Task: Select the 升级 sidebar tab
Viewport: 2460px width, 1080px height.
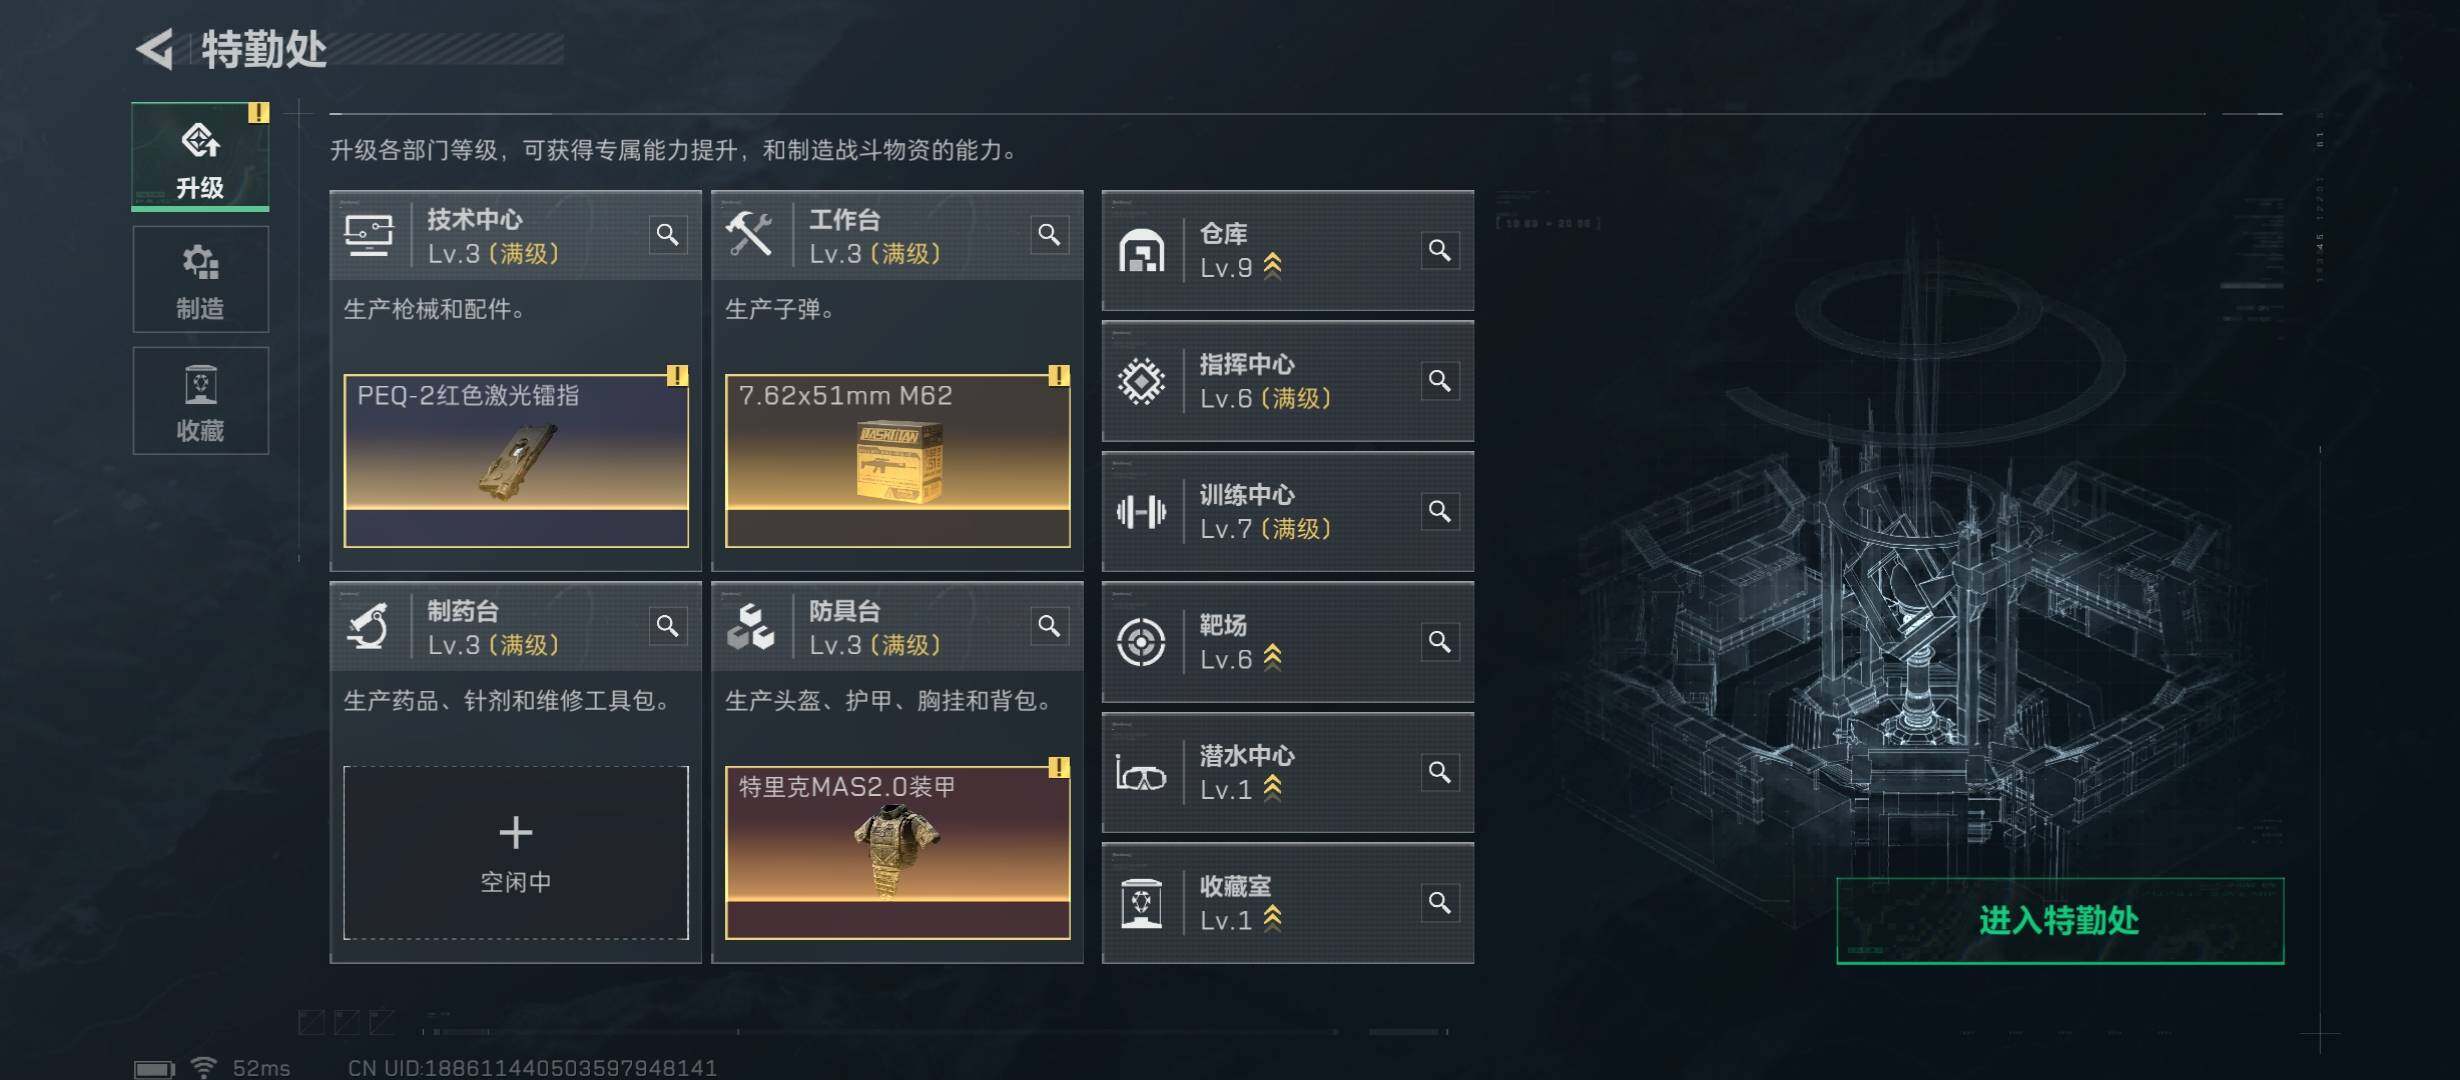Action: click(200, 157)
